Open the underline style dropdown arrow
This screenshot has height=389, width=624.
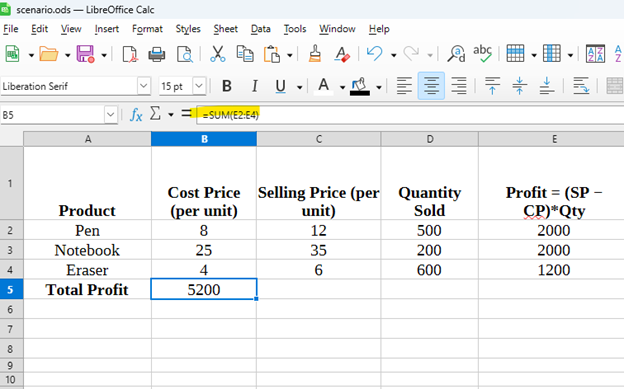tap(300, 87)
